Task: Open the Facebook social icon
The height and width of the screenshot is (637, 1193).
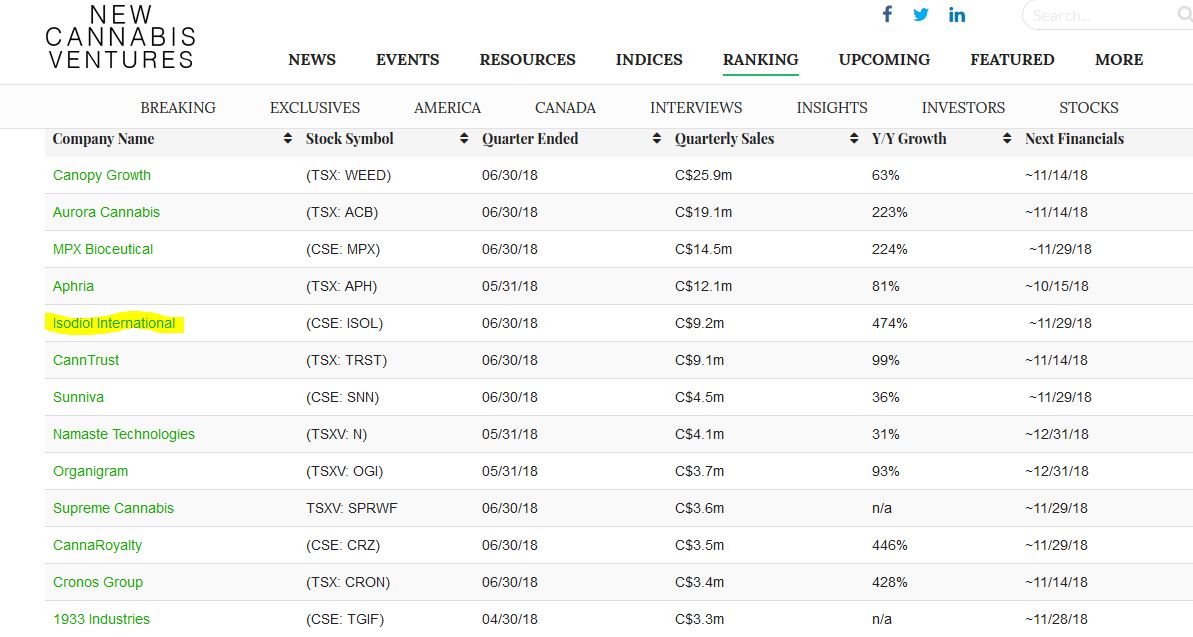Action: 886,14
